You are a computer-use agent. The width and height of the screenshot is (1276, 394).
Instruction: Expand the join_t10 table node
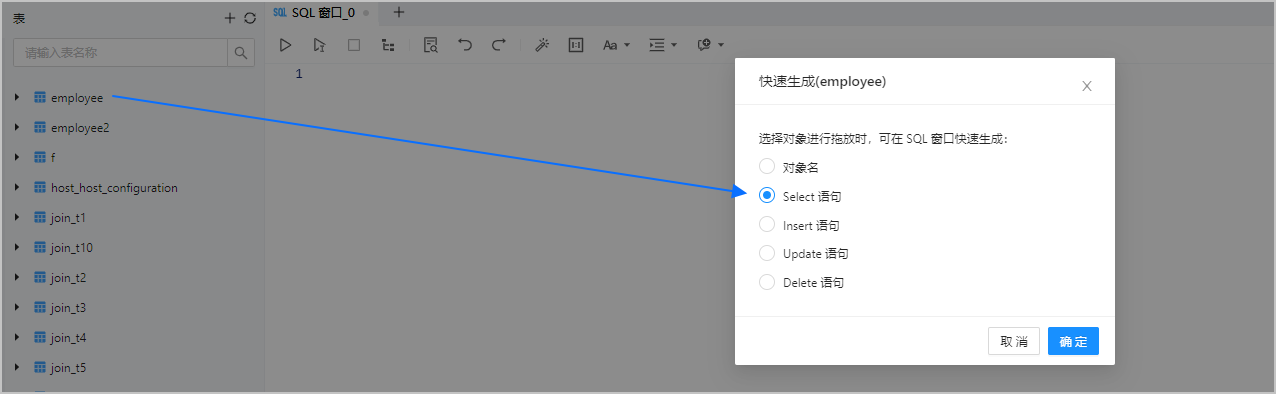(17, 248)
